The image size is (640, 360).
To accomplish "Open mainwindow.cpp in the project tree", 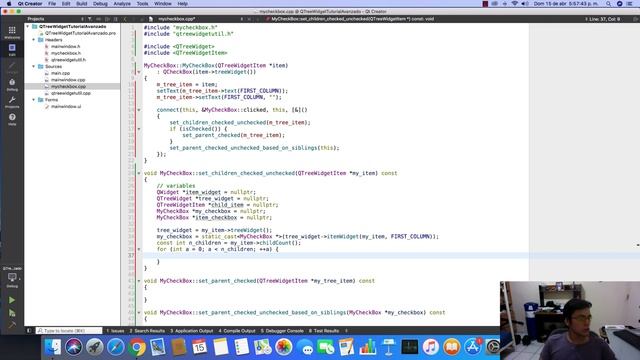I will pos(68,80).
